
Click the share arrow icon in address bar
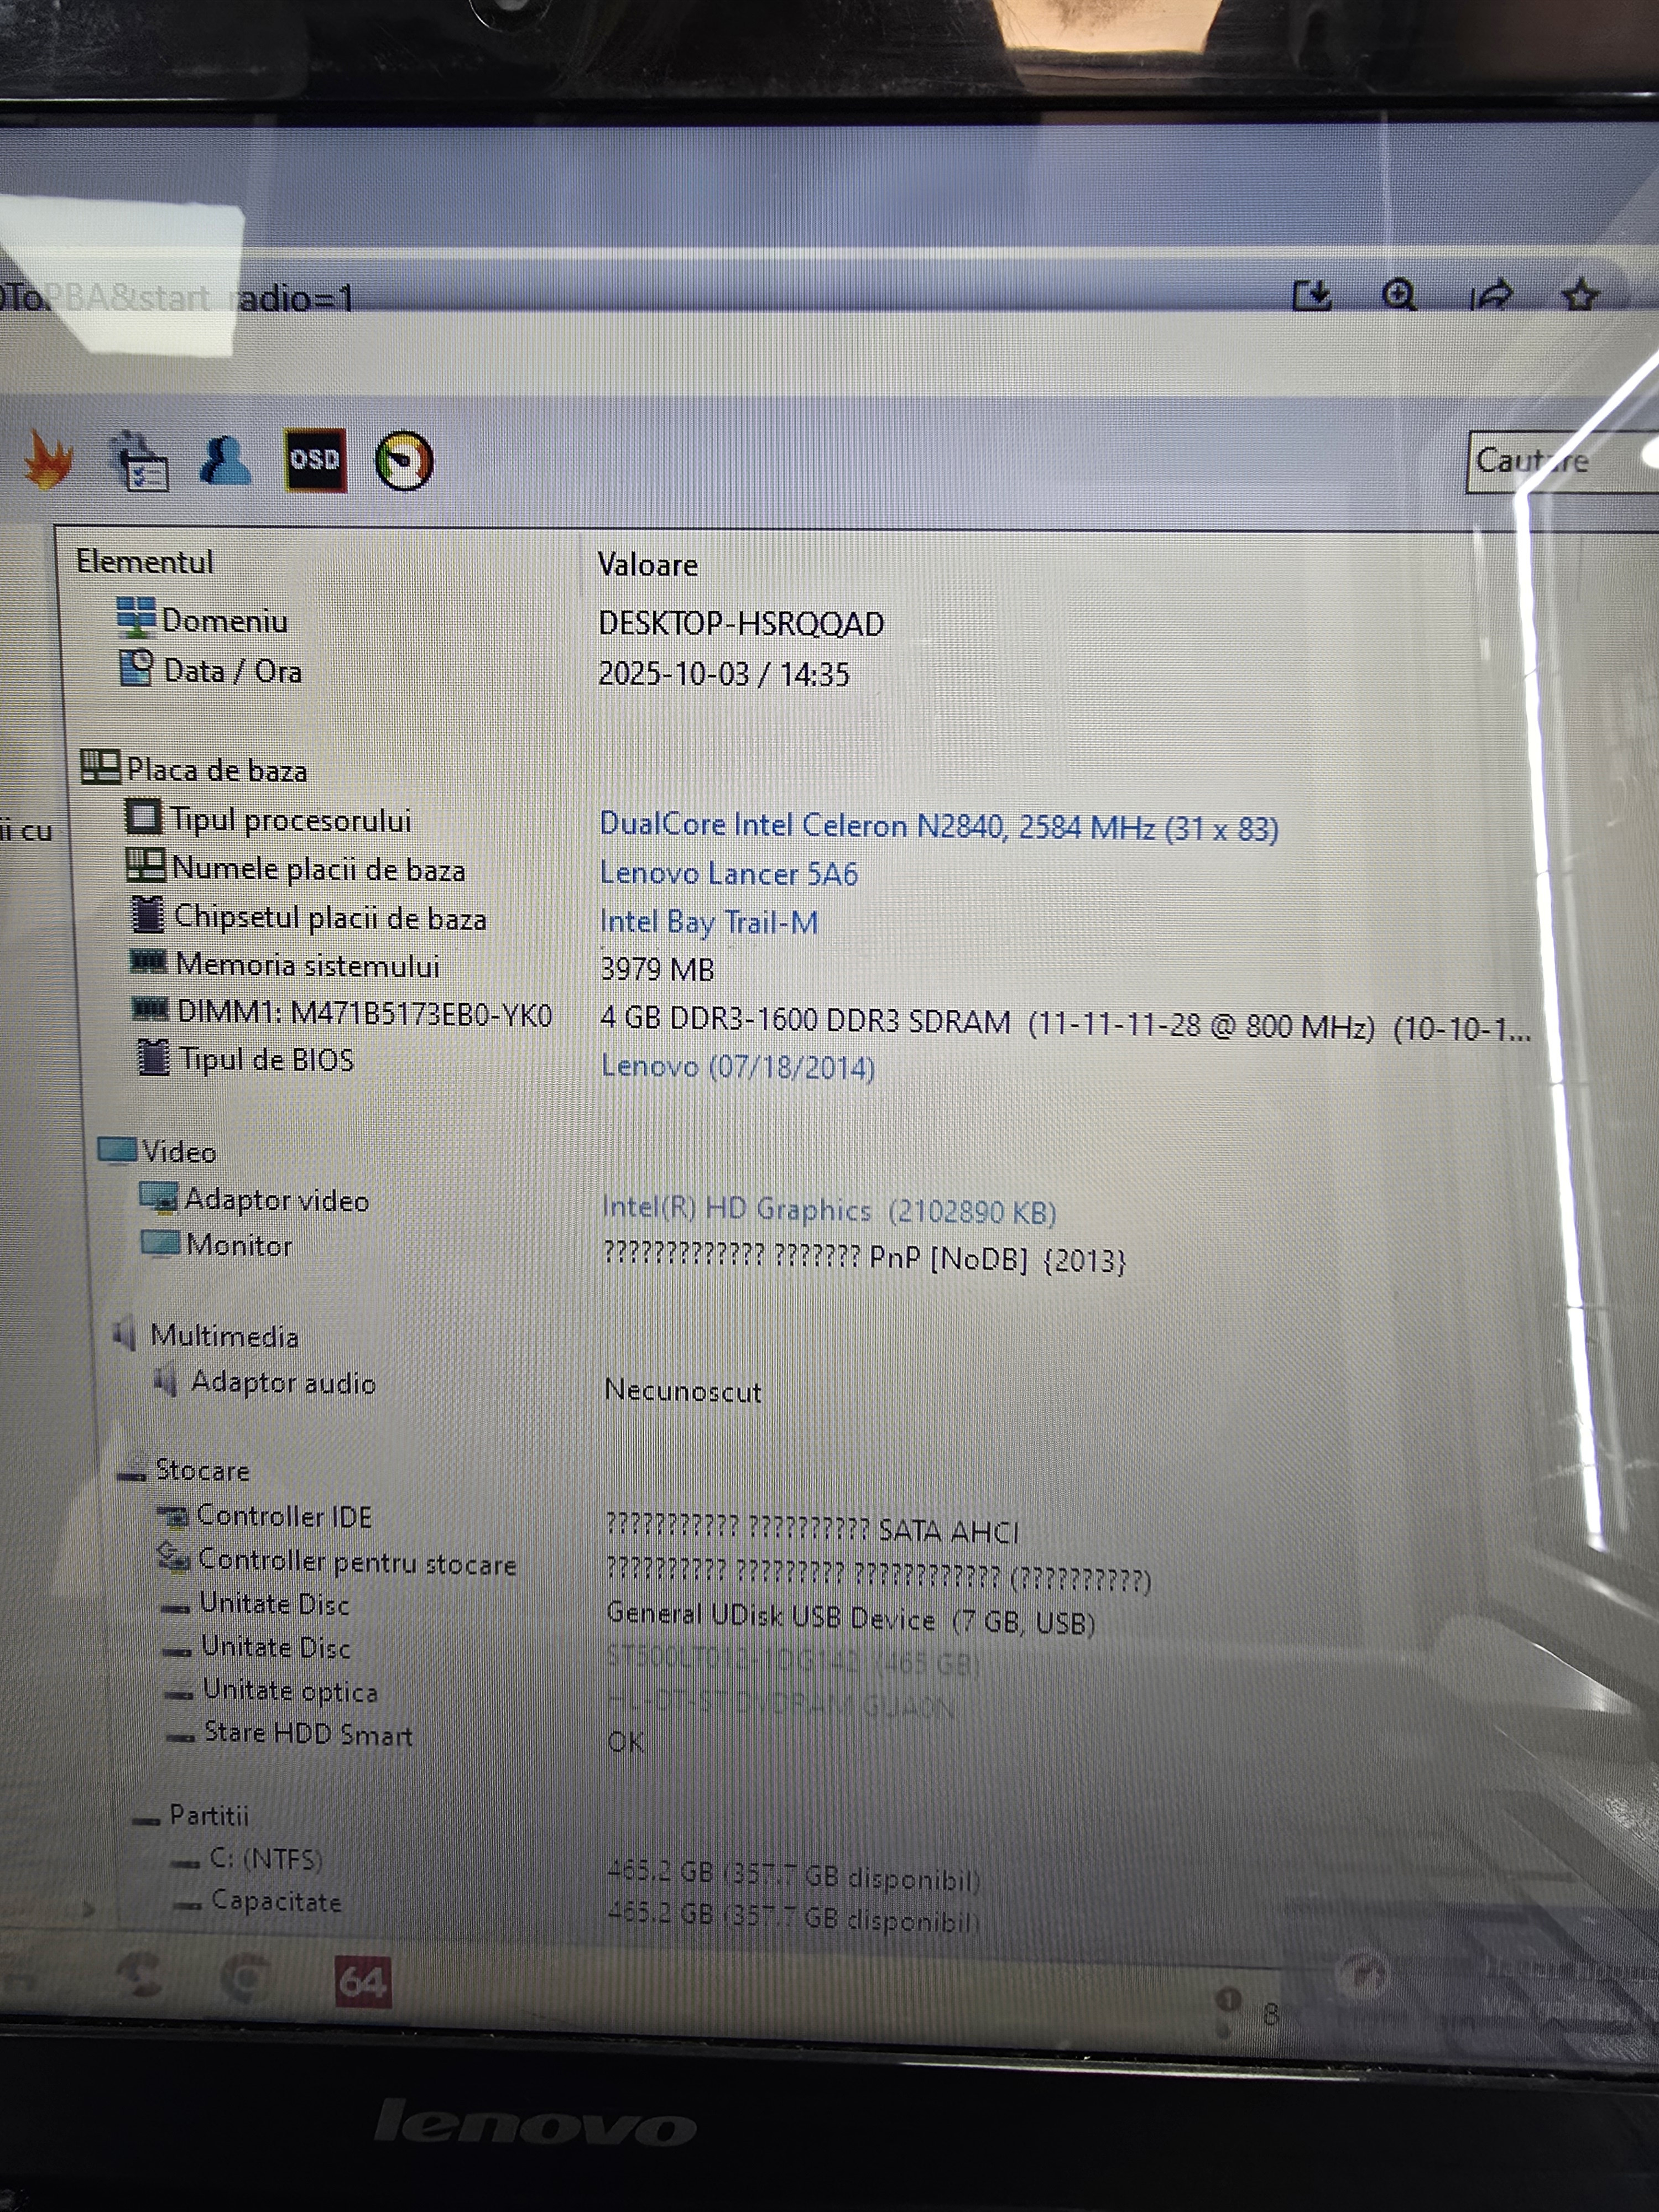pyautogui.click(x=1491, y=296)
